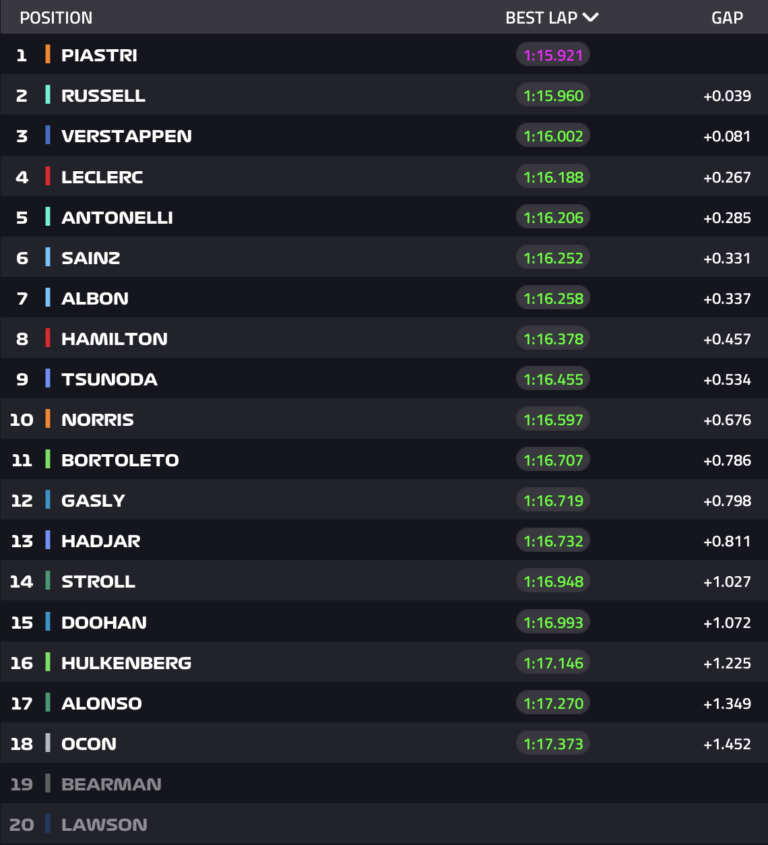Image resolution: width=768 pixels, height=845 pixels.
Task: Click Verstappen's blue team color marker
Action: click(x=47, y=136)
